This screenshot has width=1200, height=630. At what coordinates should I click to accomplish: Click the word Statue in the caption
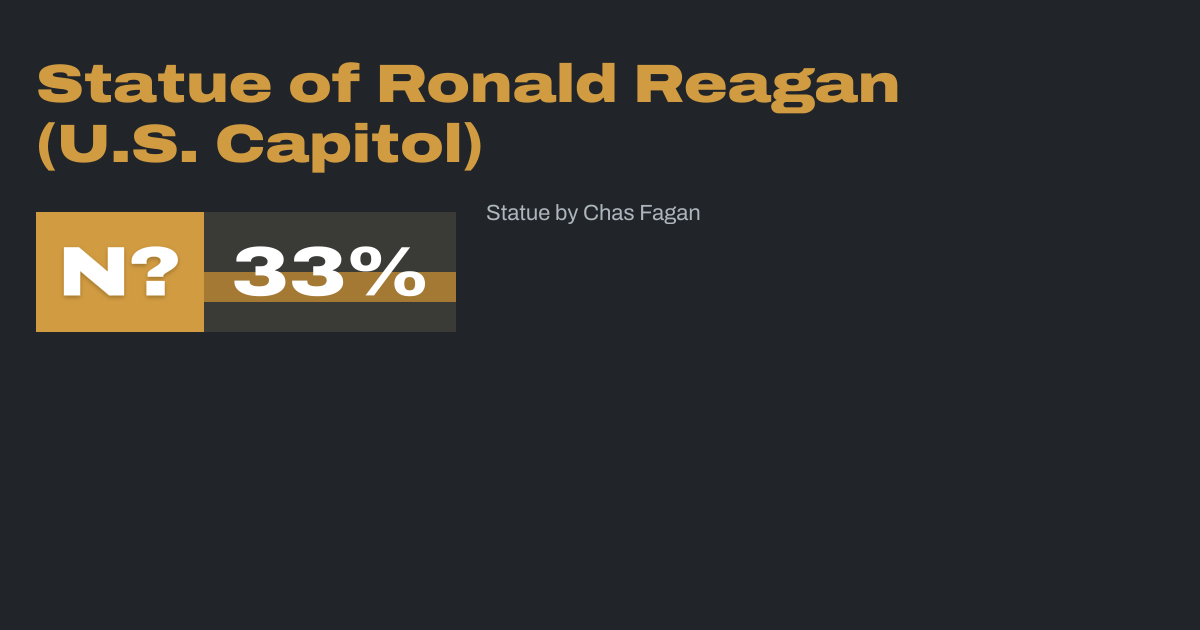tap(518, 213)
